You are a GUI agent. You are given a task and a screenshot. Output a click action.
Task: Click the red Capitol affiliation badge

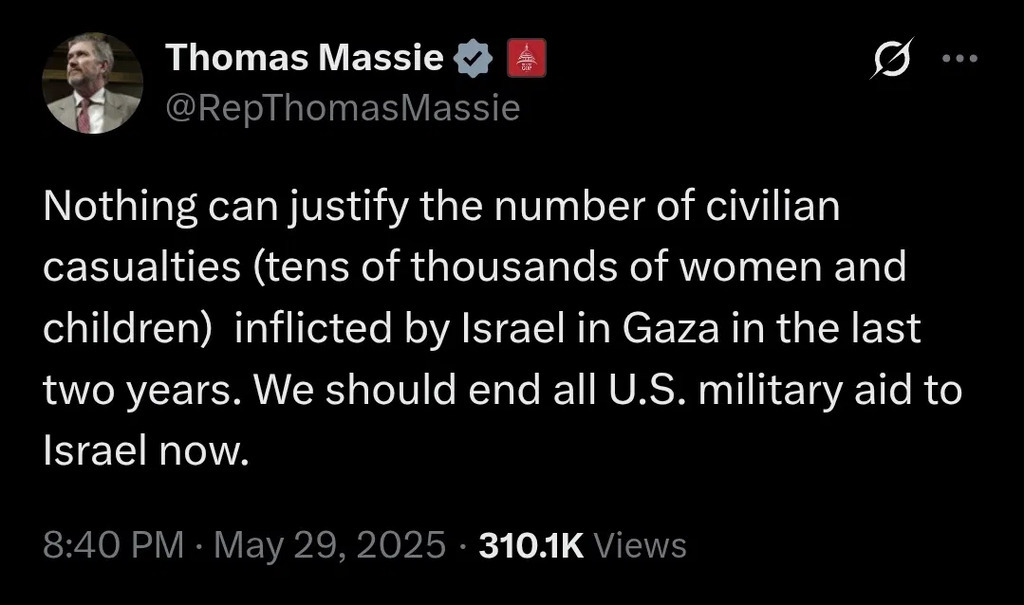[527, 60]
